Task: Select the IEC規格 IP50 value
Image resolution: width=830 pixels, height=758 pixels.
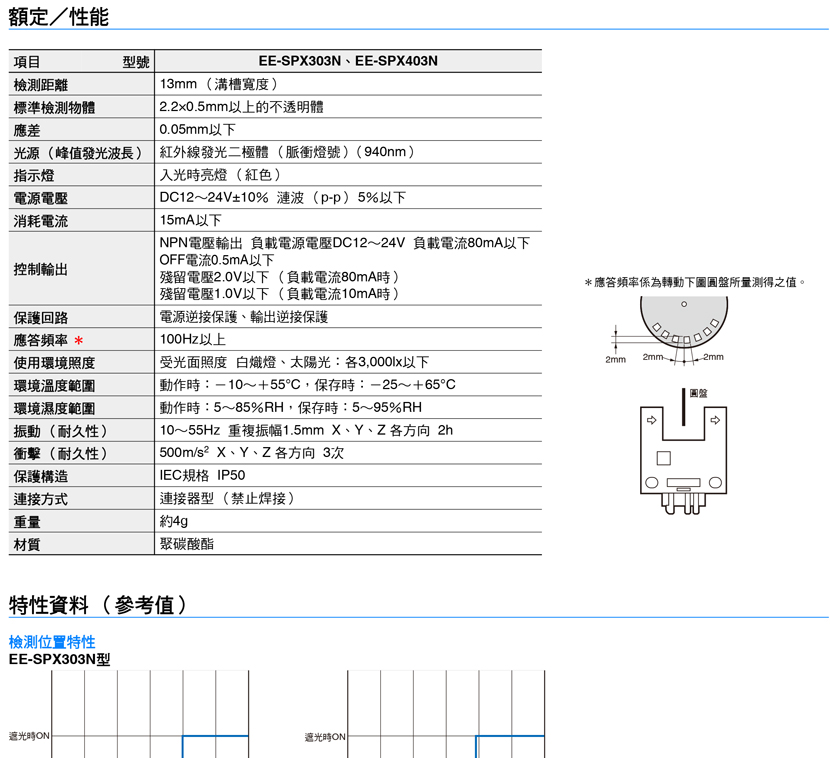Action: pos(202,476)
